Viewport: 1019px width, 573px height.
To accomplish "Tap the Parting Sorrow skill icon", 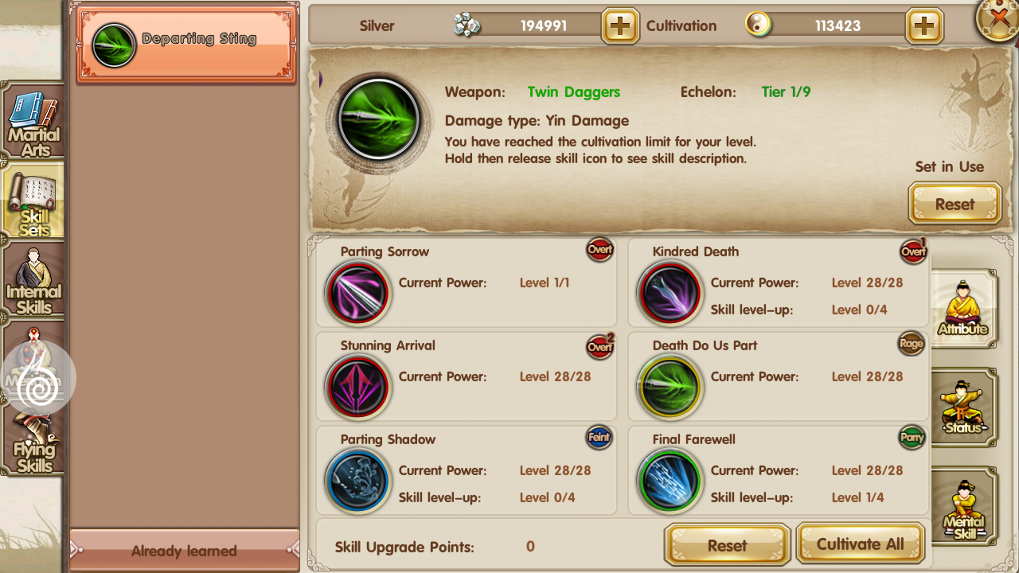I will click(x=357, y=293).
